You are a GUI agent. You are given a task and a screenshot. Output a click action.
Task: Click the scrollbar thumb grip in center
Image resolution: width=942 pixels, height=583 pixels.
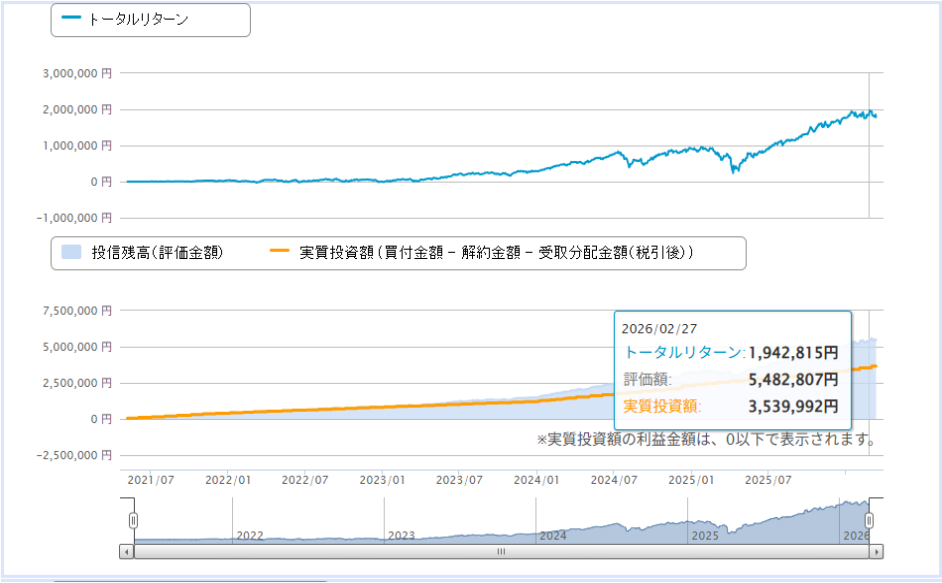pos(501,551)
